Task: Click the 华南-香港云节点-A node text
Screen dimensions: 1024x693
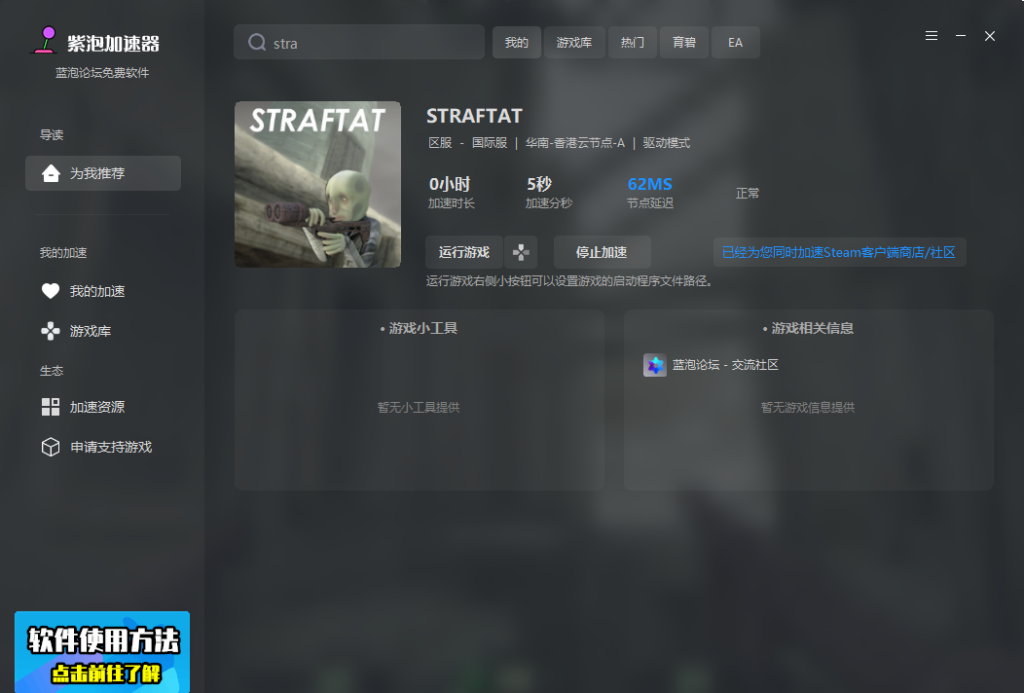Action: point(575,142)
